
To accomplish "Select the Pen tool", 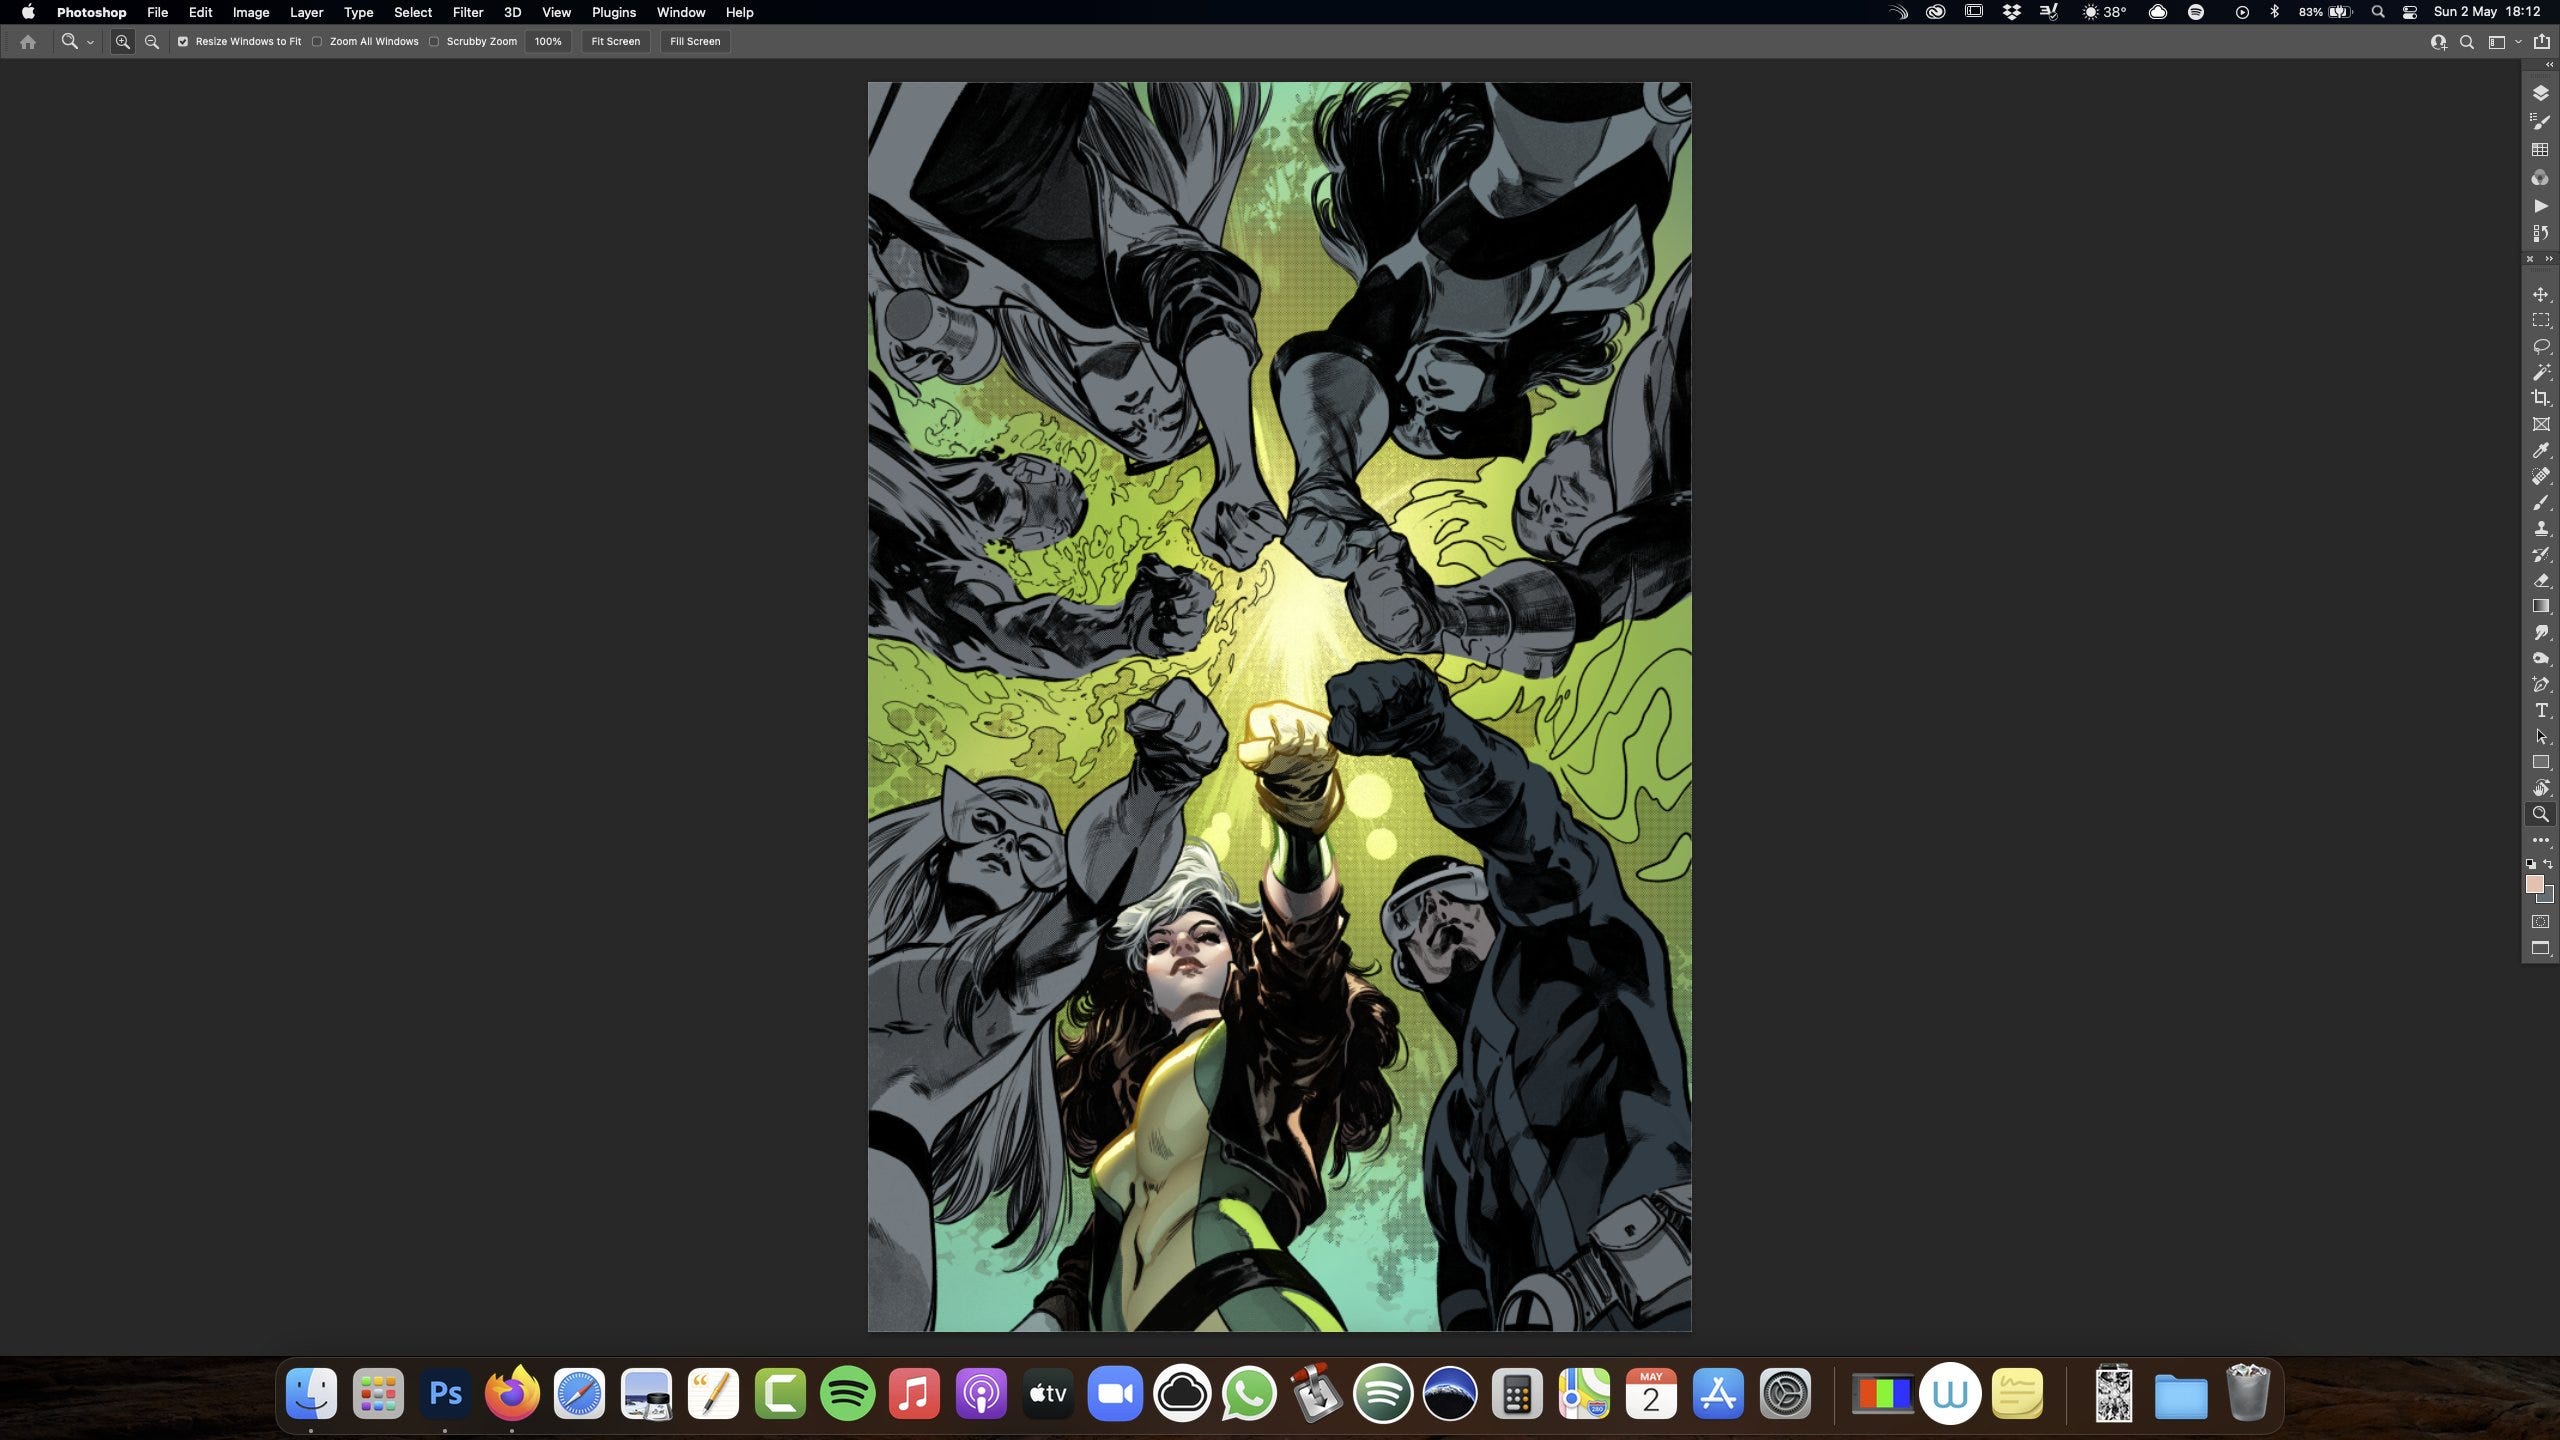I will (2540, 684).
